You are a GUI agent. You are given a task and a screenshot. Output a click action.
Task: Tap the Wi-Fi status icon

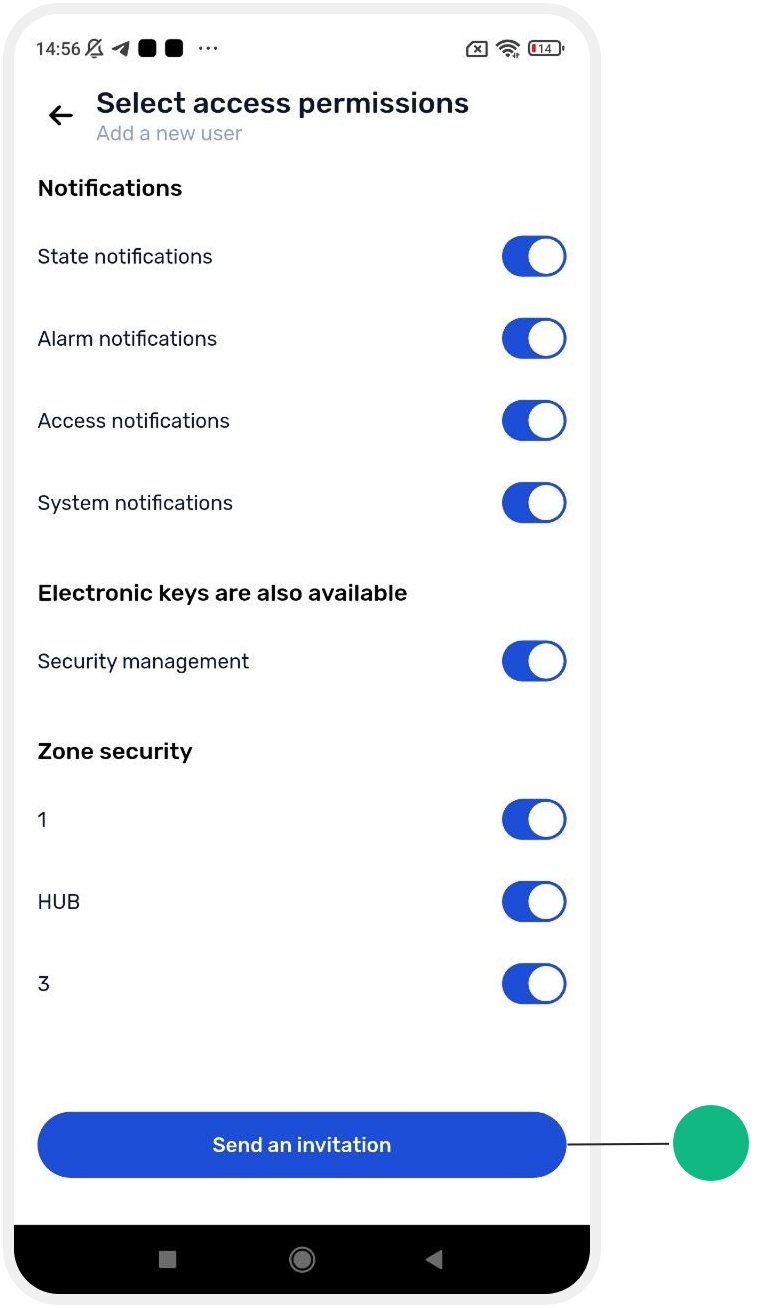click(x=508, y=48)
